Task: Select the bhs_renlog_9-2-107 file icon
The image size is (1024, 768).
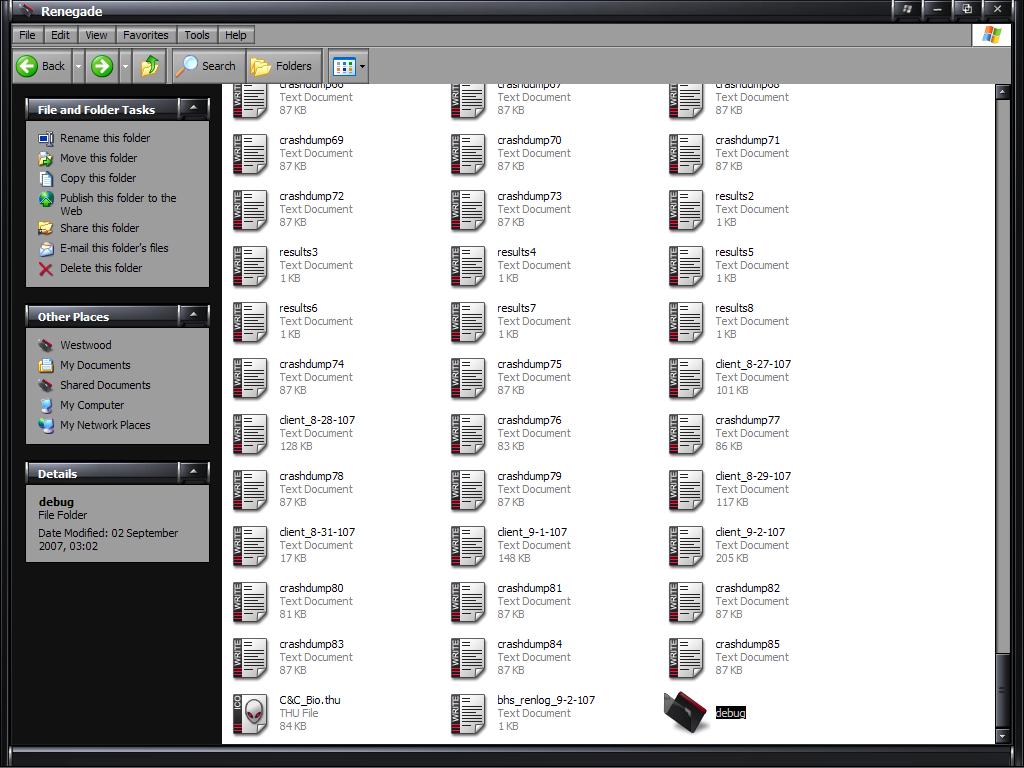Action: (x=468, y=712)
